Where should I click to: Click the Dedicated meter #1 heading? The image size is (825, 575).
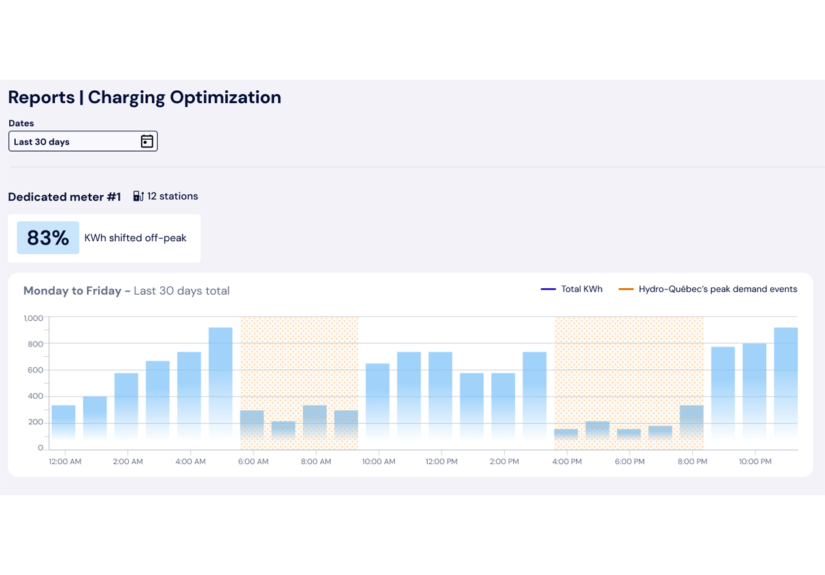point(64,197)
